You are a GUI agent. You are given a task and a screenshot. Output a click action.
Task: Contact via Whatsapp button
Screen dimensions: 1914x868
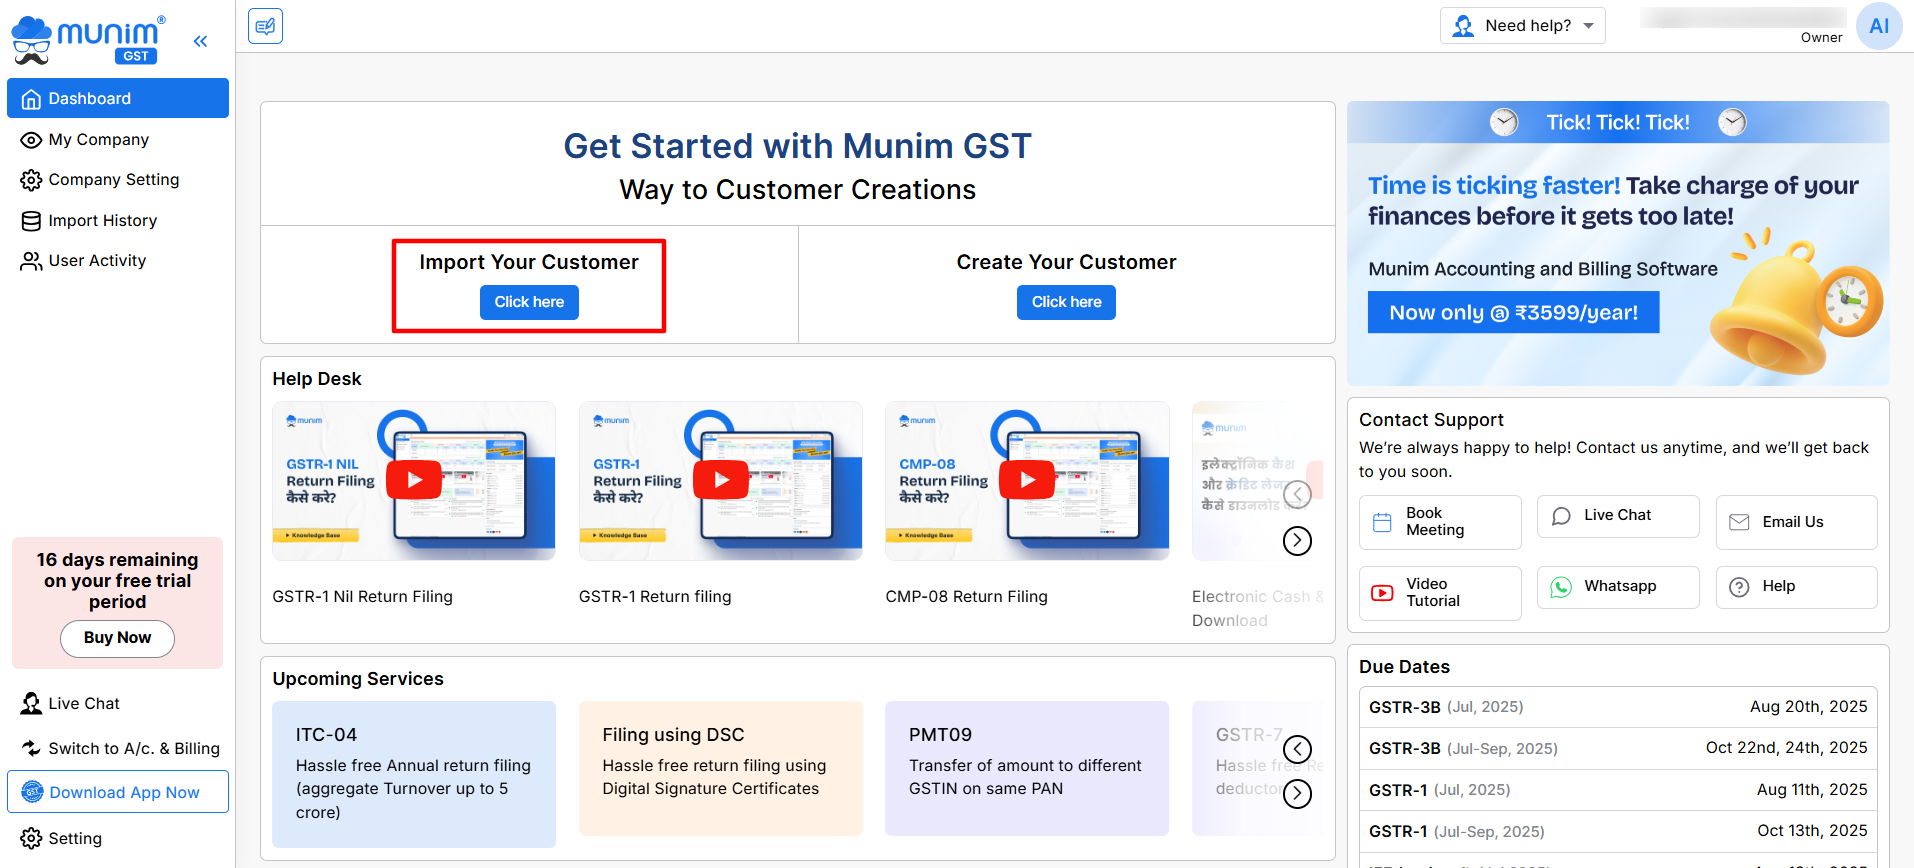coord(1618,587)
